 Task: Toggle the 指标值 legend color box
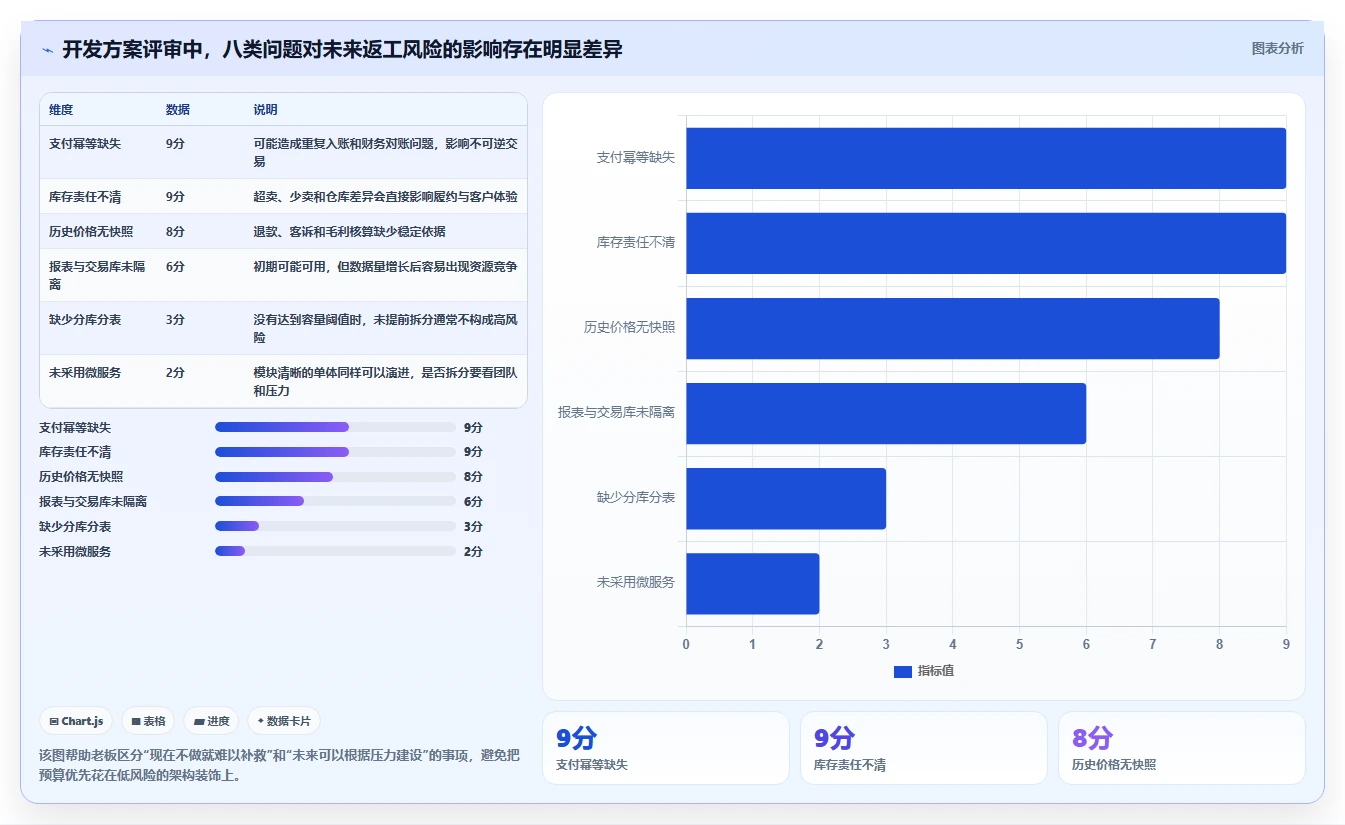(903, 671)
